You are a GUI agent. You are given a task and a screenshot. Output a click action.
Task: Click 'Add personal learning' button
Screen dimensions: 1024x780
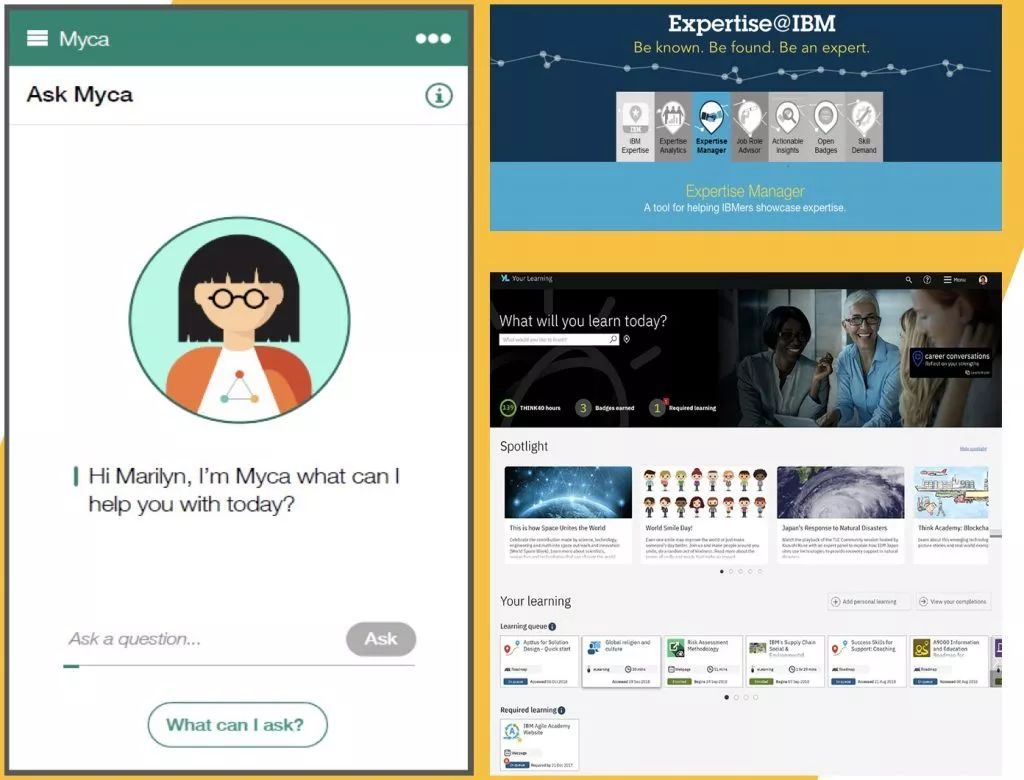click(868, 602)
